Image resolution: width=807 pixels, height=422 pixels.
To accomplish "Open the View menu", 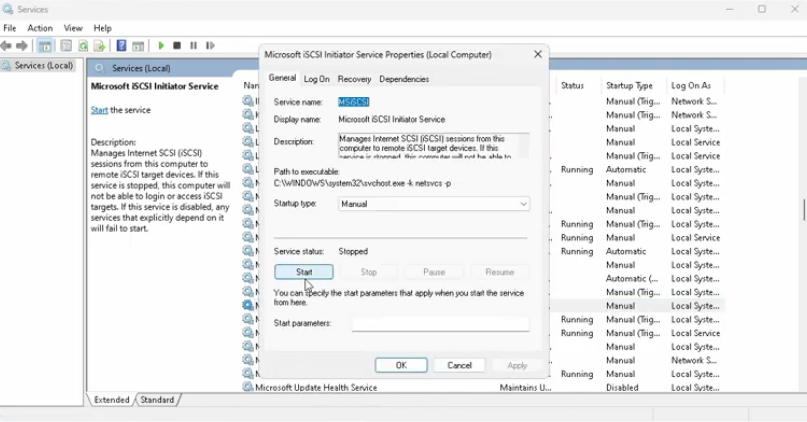I will (73, 28).
